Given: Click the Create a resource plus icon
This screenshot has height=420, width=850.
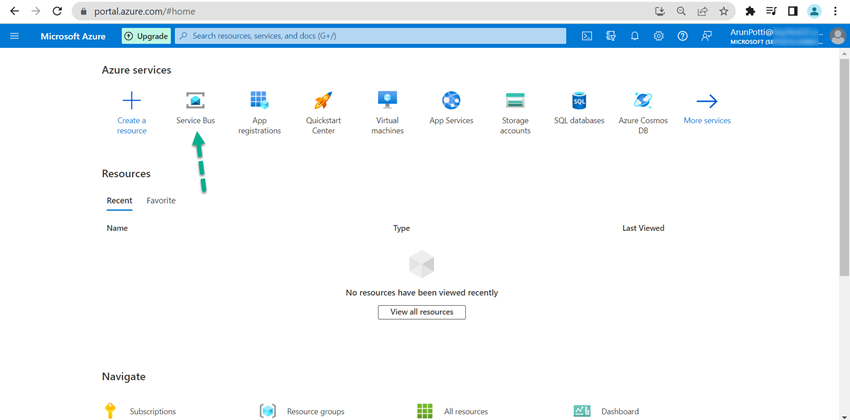Looking at the screenshot, I should (x=132, y=101).
